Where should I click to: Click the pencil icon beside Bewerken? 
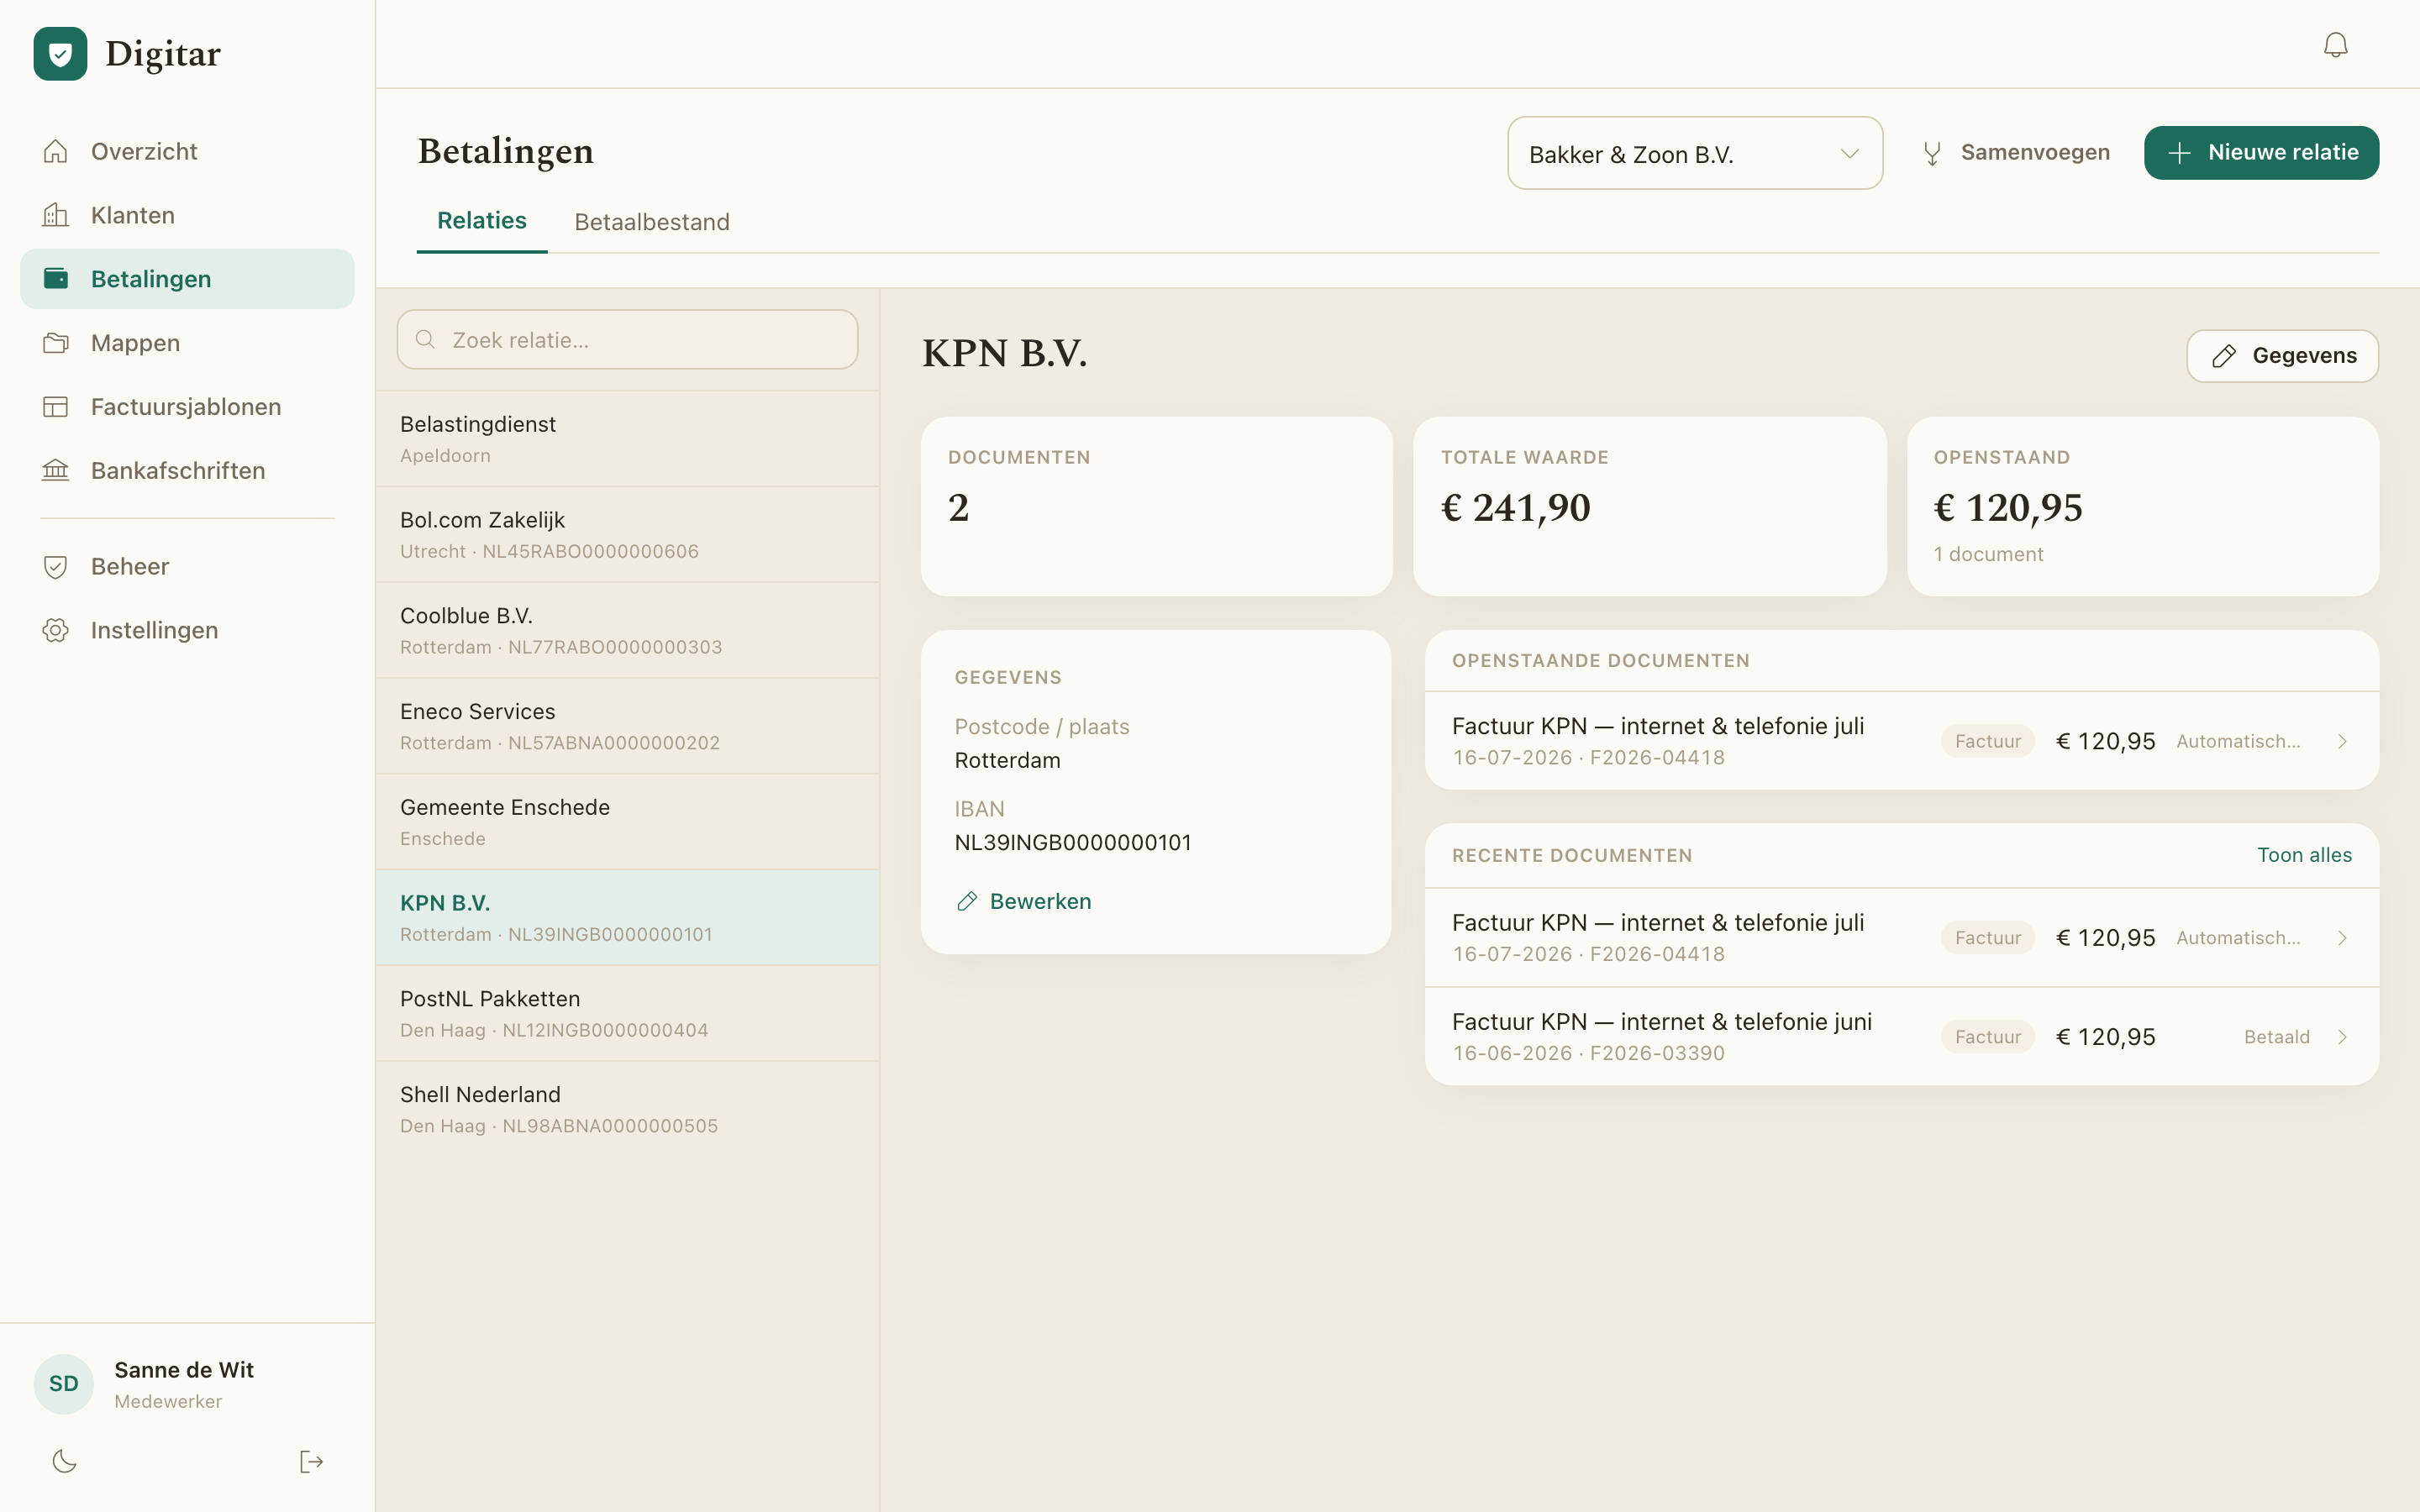pos(966,901)
